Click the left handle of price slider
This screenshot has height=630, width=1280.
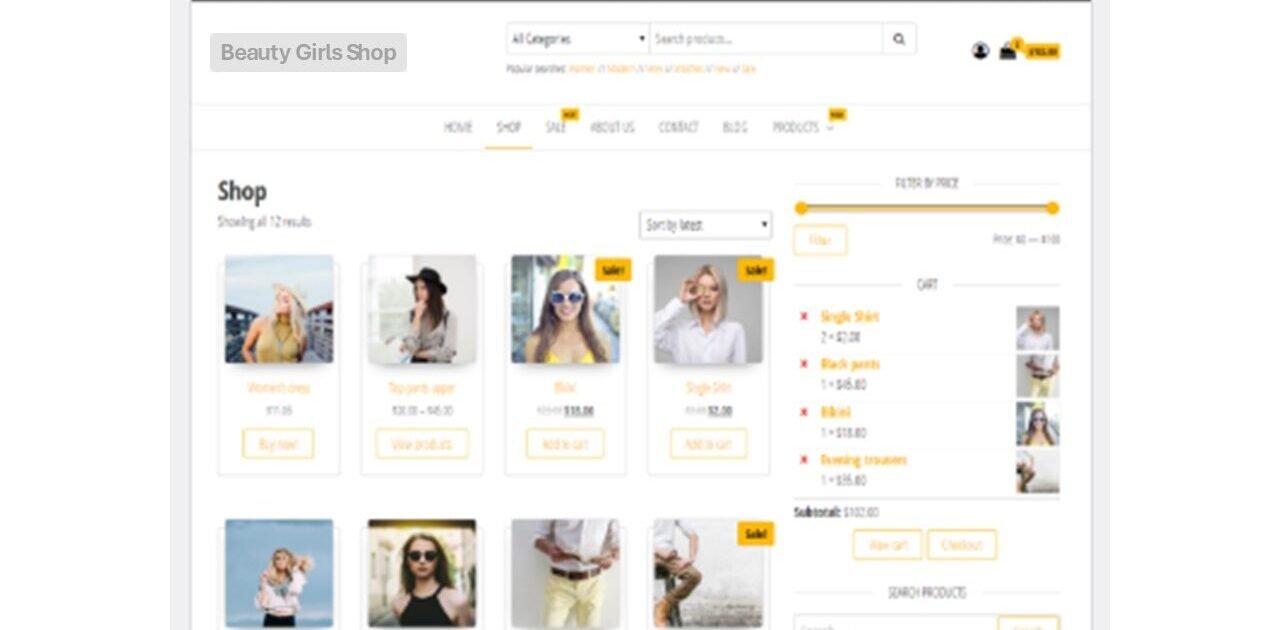click(801, 208)
